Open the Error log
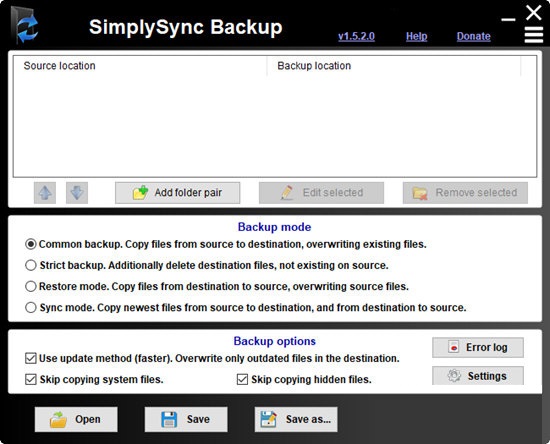Viewport: 550px width, 444px height. tap(478, 348)
